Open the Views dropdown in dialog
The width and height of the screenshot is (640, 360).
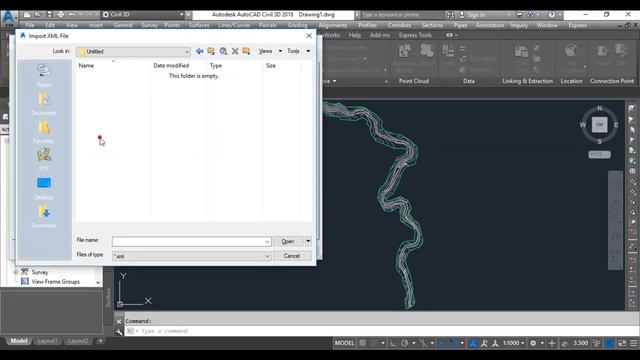[x=270, y=51]
